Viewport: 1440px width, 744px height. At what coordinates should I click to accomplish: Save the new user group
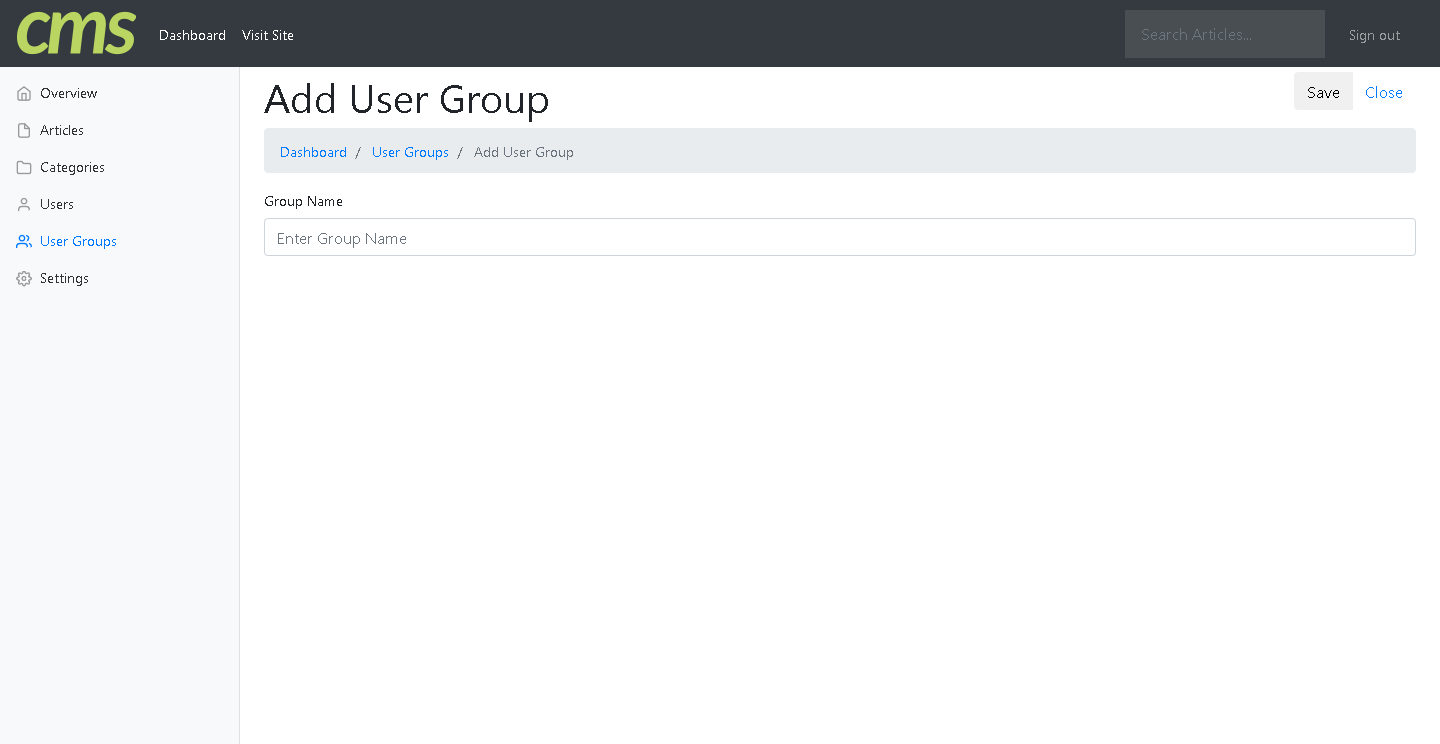1322,92
